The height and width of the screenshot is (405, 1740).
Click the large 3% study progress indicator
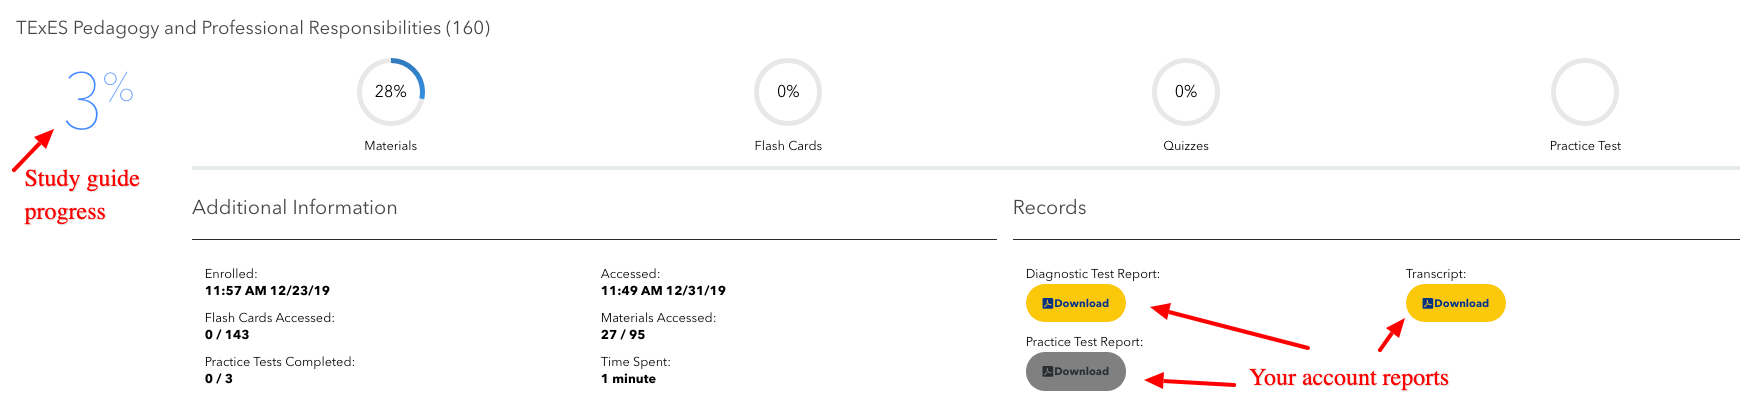98,99
